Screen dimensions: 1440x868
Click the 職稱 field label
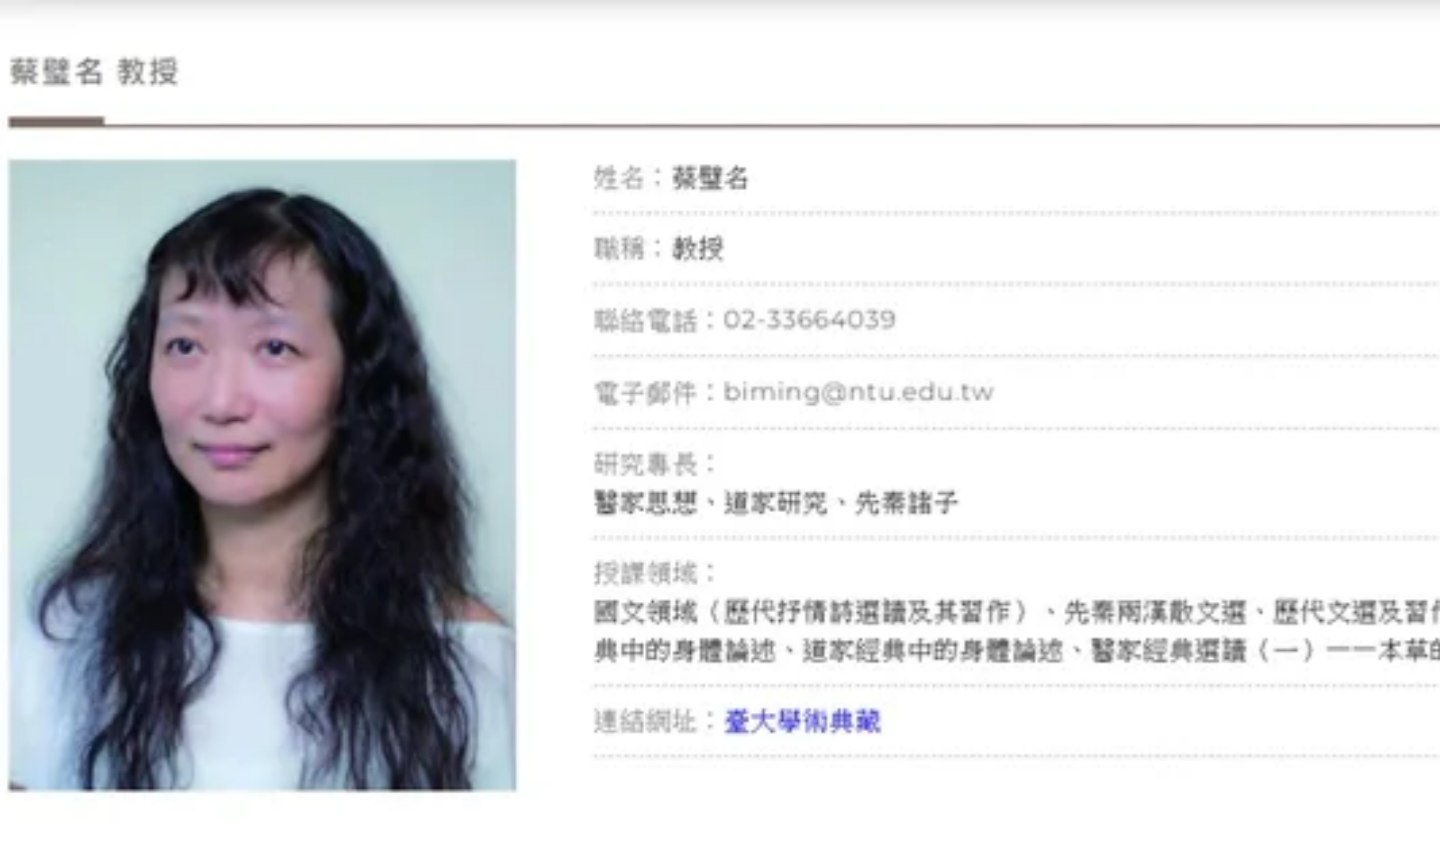pos(619,248)
